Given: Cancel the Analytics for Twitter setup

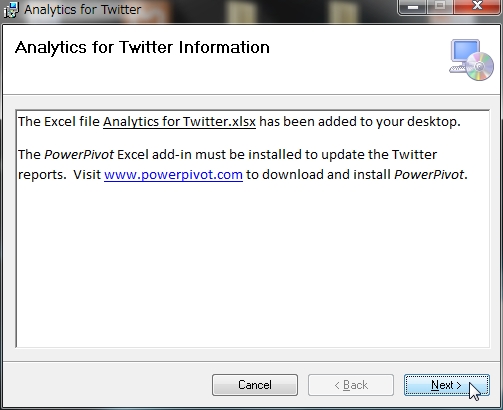Looking at the screenshot, I should click(x=255, y=385).
